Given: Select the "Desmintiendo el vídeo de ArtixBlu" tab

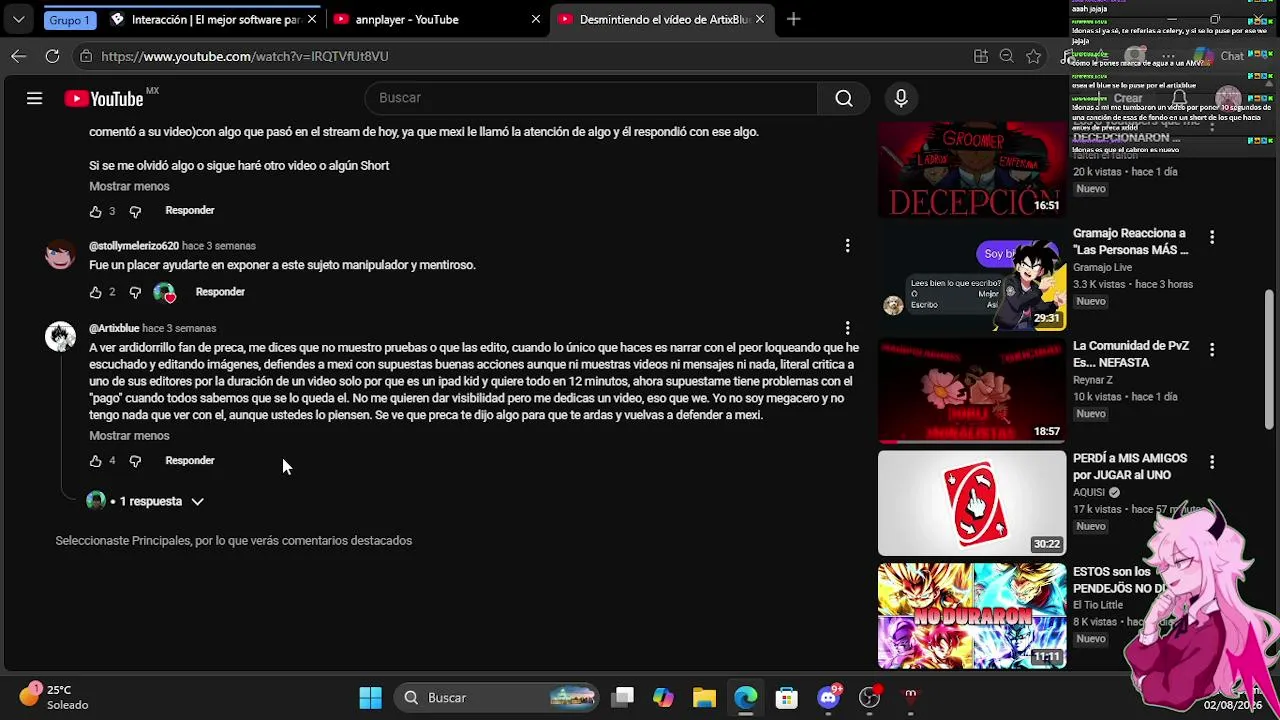Looking at the screenshot, I should coord(662,19).
